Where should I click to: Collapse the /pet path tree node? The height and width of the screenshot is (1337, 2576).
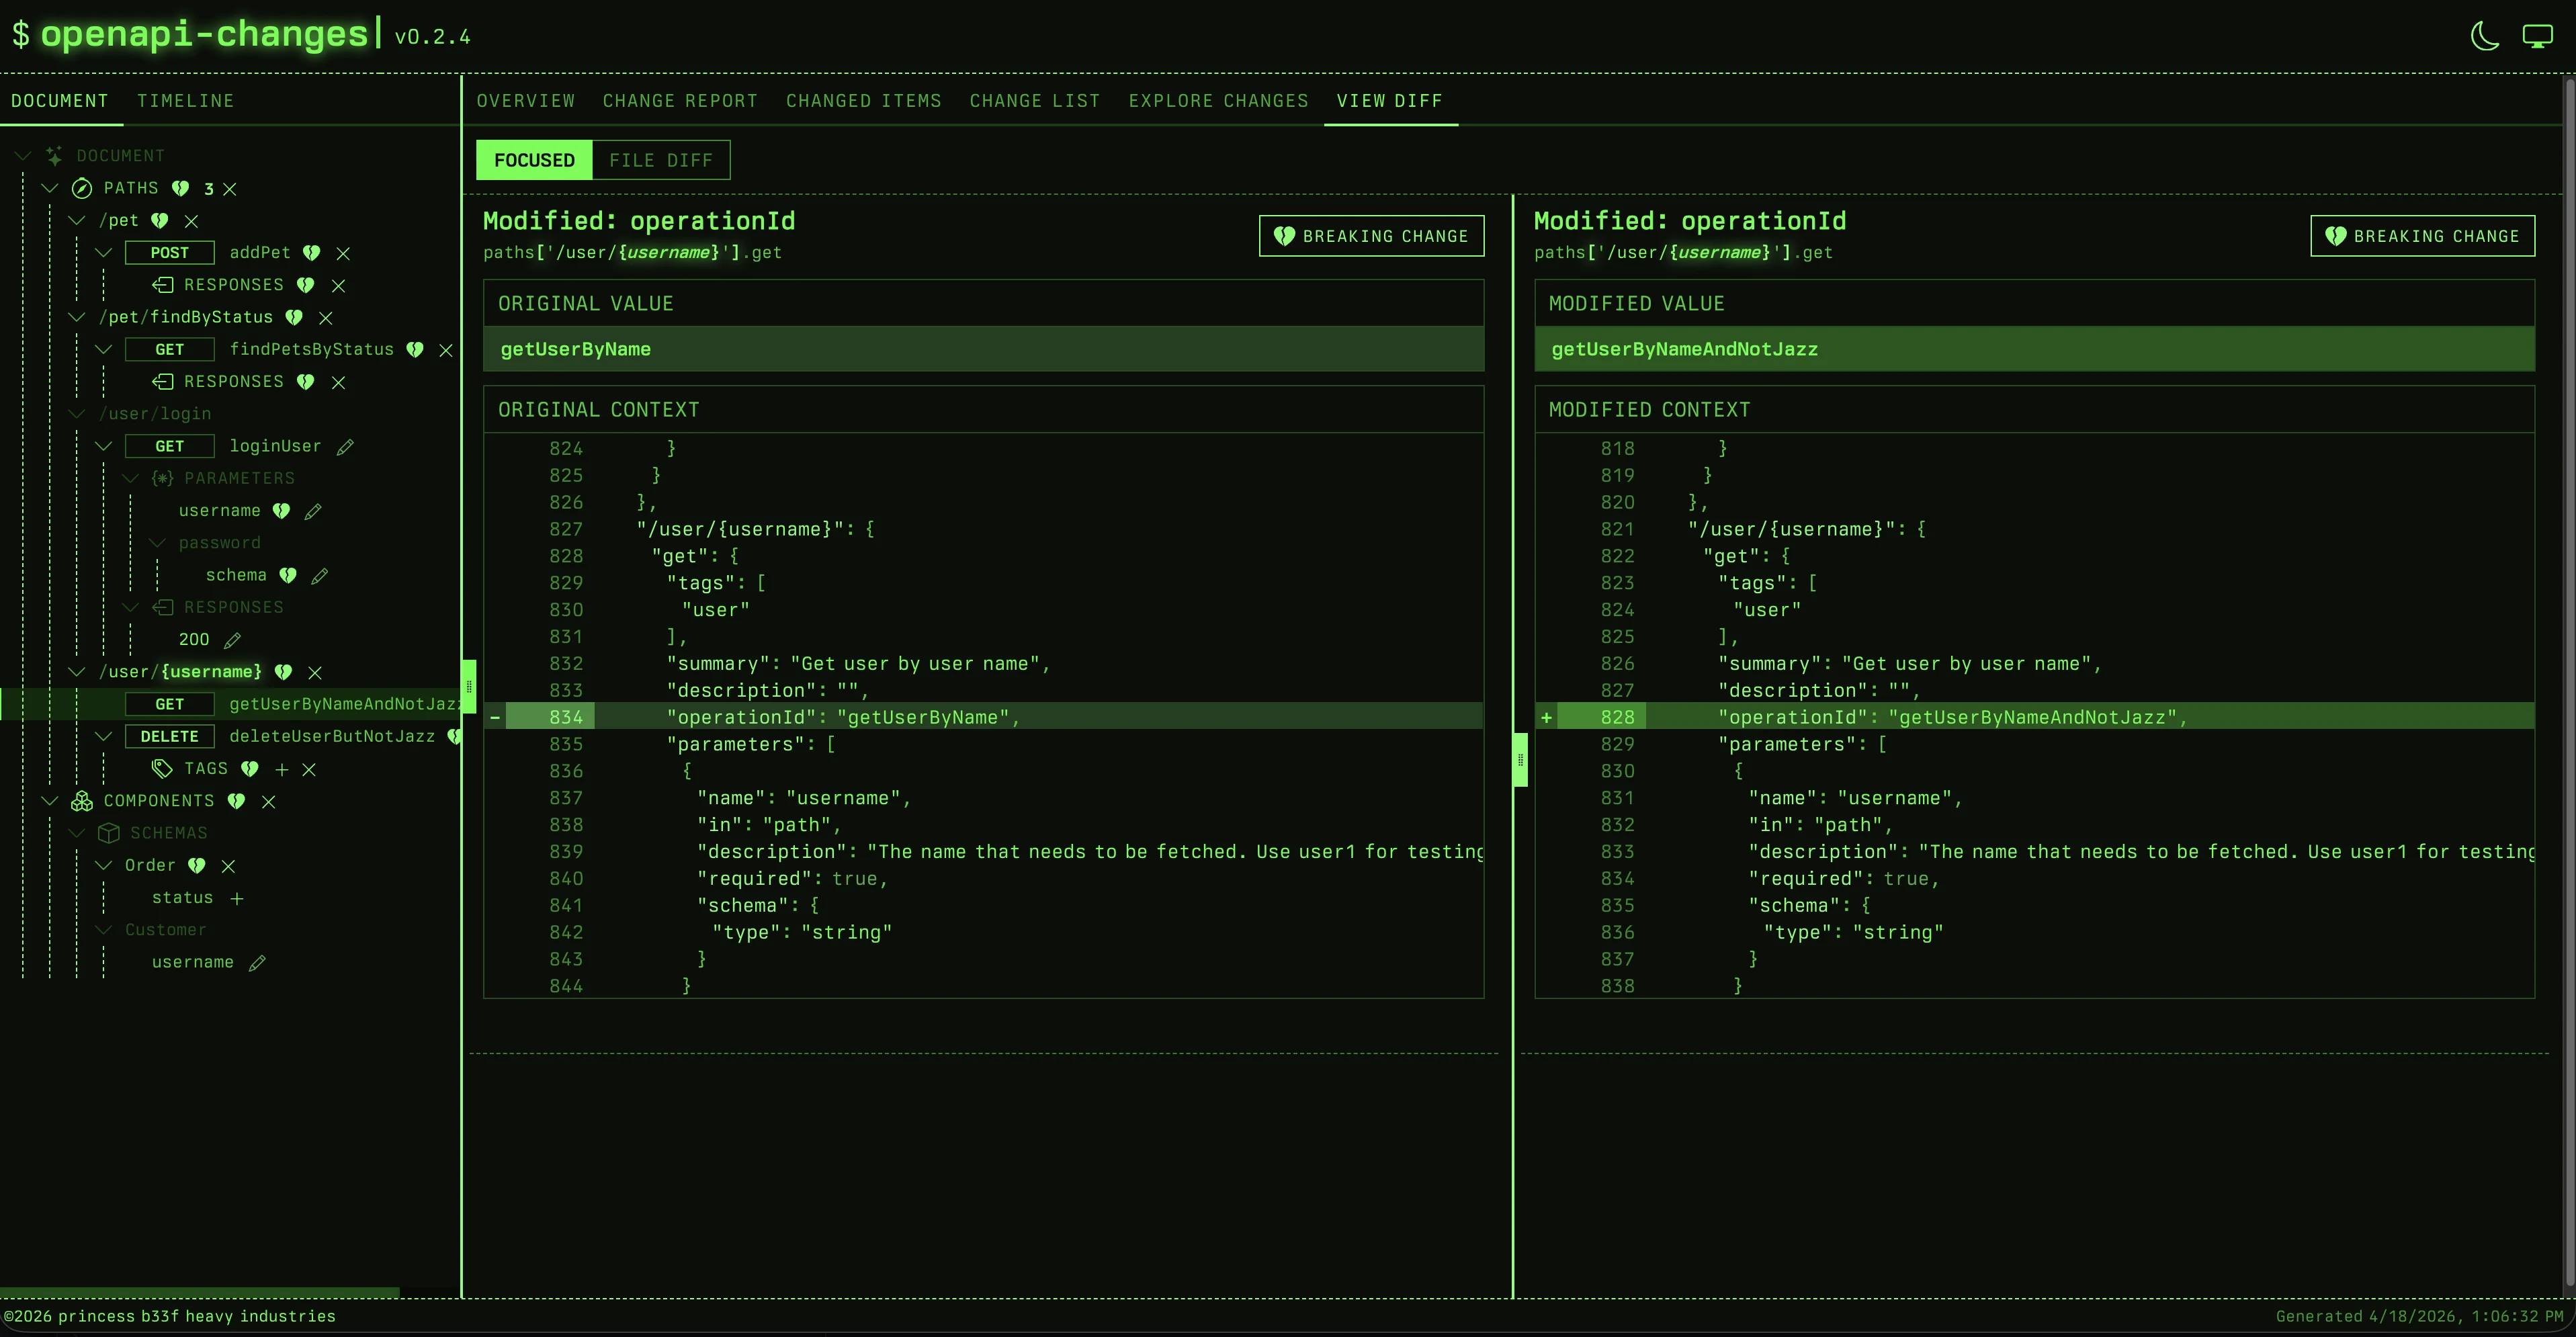coord(77,220)
